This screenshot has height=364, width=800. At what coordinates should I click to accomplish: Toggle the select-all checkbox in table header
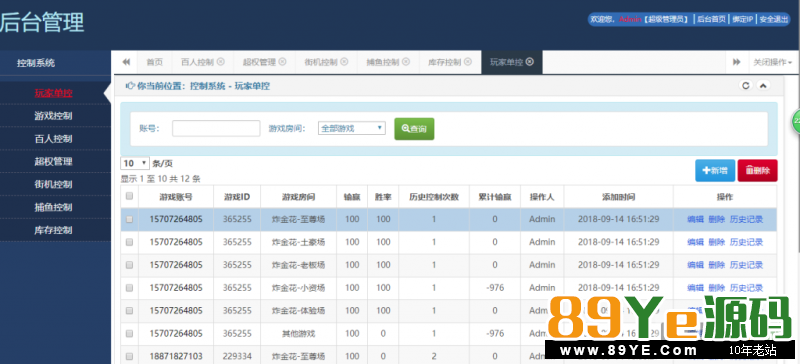coord(129,196)
